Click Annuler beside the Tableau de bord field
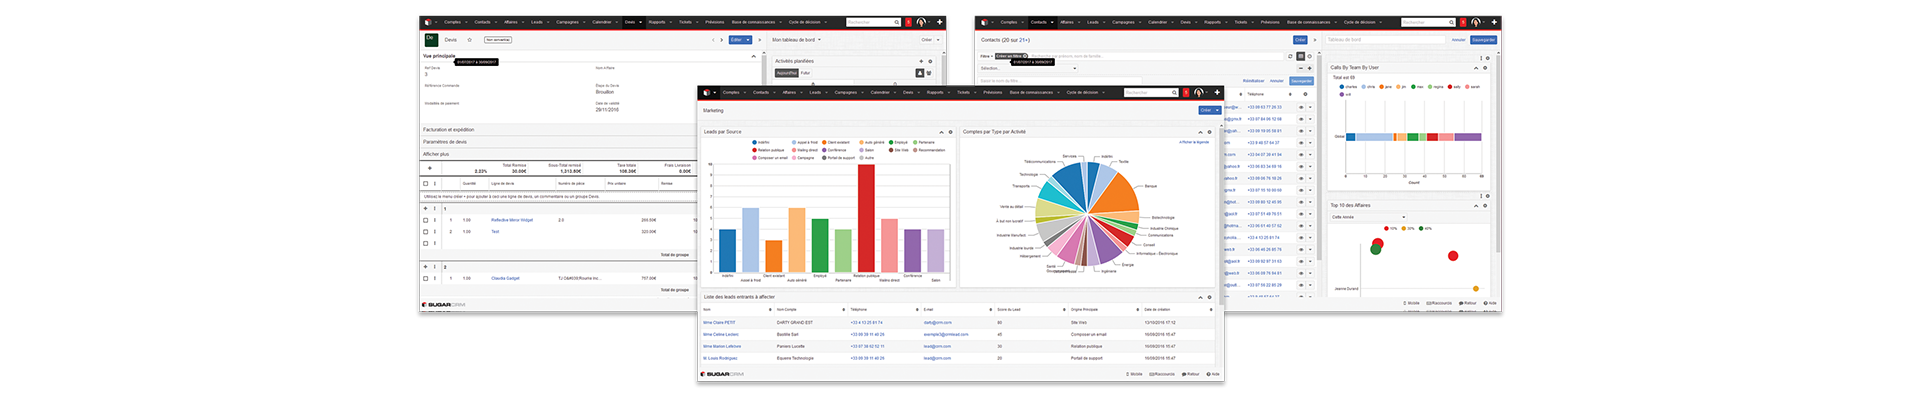This screenshot has width=1920, height=400. point(1458,40)
